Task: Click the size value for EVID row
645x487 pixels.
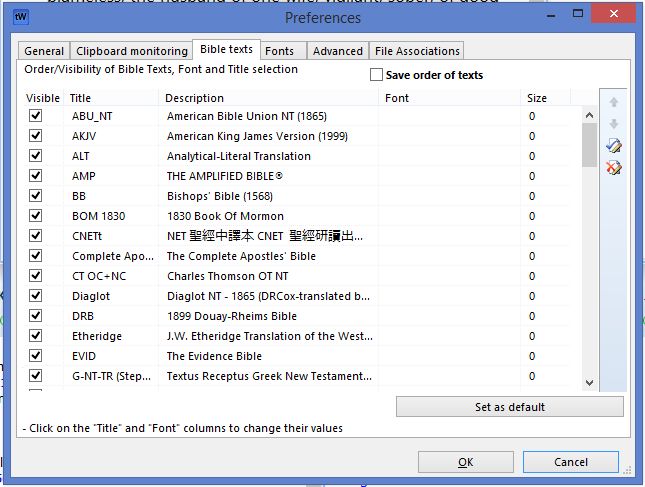Action: coord(532,356)
